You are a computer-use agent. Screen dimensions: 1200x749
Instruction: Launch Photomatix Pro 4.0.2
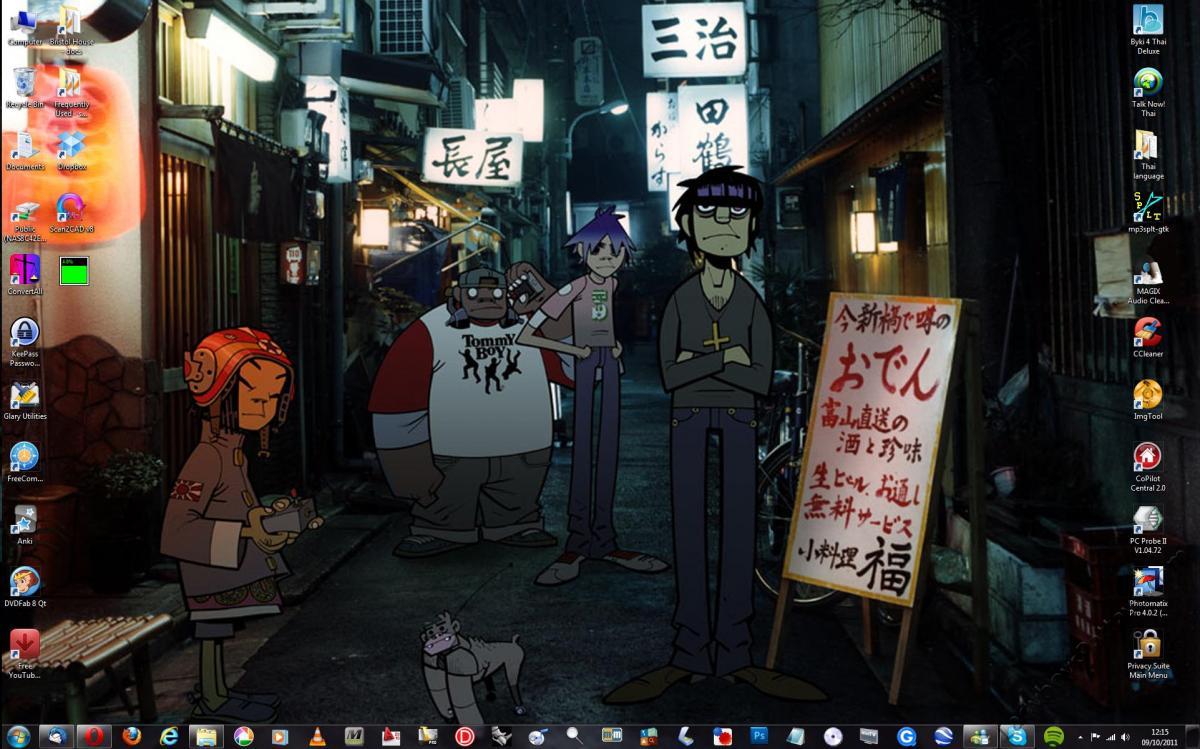pos(1148,592)
